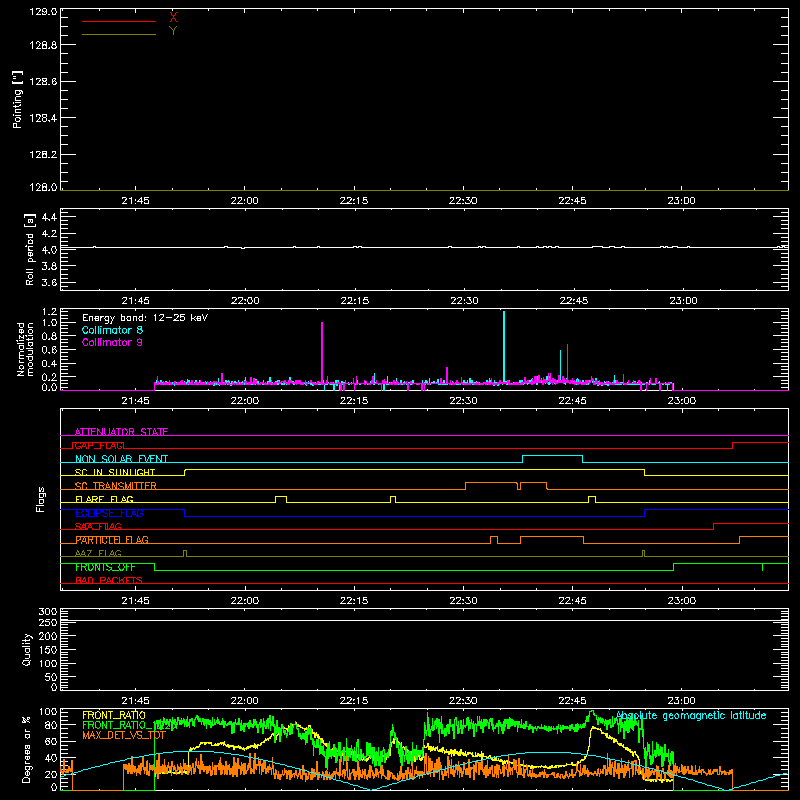
Task: Click the BAD_PACKETS flag label
Action: tap(109, 580)
